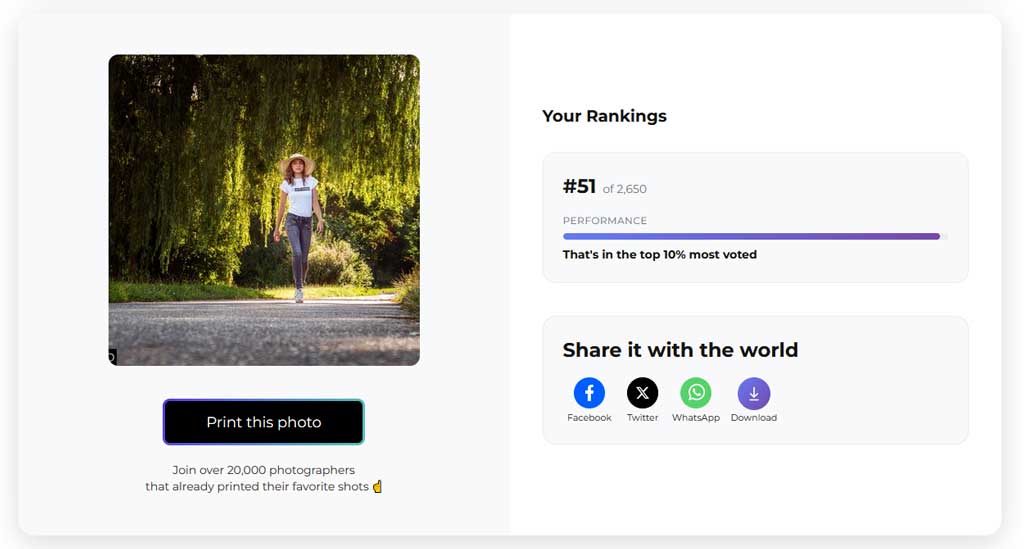Click the purple performance progress bar
1024x549 pixels.
tap(750, 237)
